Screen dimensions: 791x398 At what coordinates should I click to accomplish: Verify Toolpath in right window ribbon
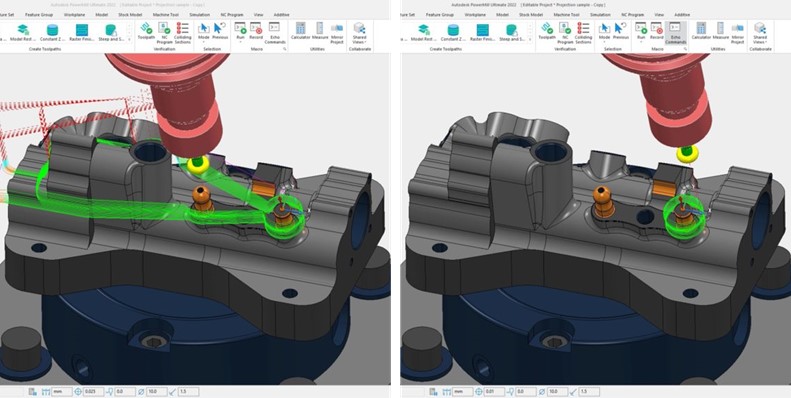click(547, 31)
